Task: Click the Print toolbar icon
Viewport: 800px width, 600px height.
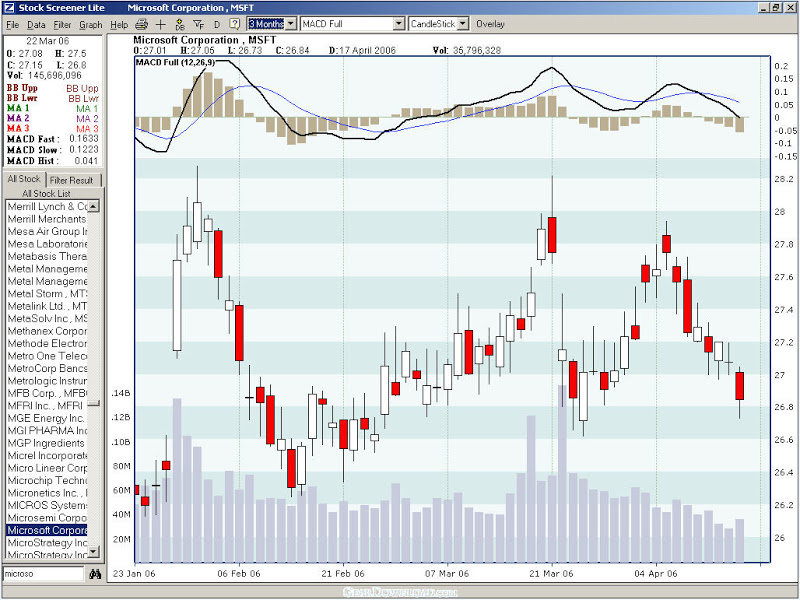Action: [141, 24]
